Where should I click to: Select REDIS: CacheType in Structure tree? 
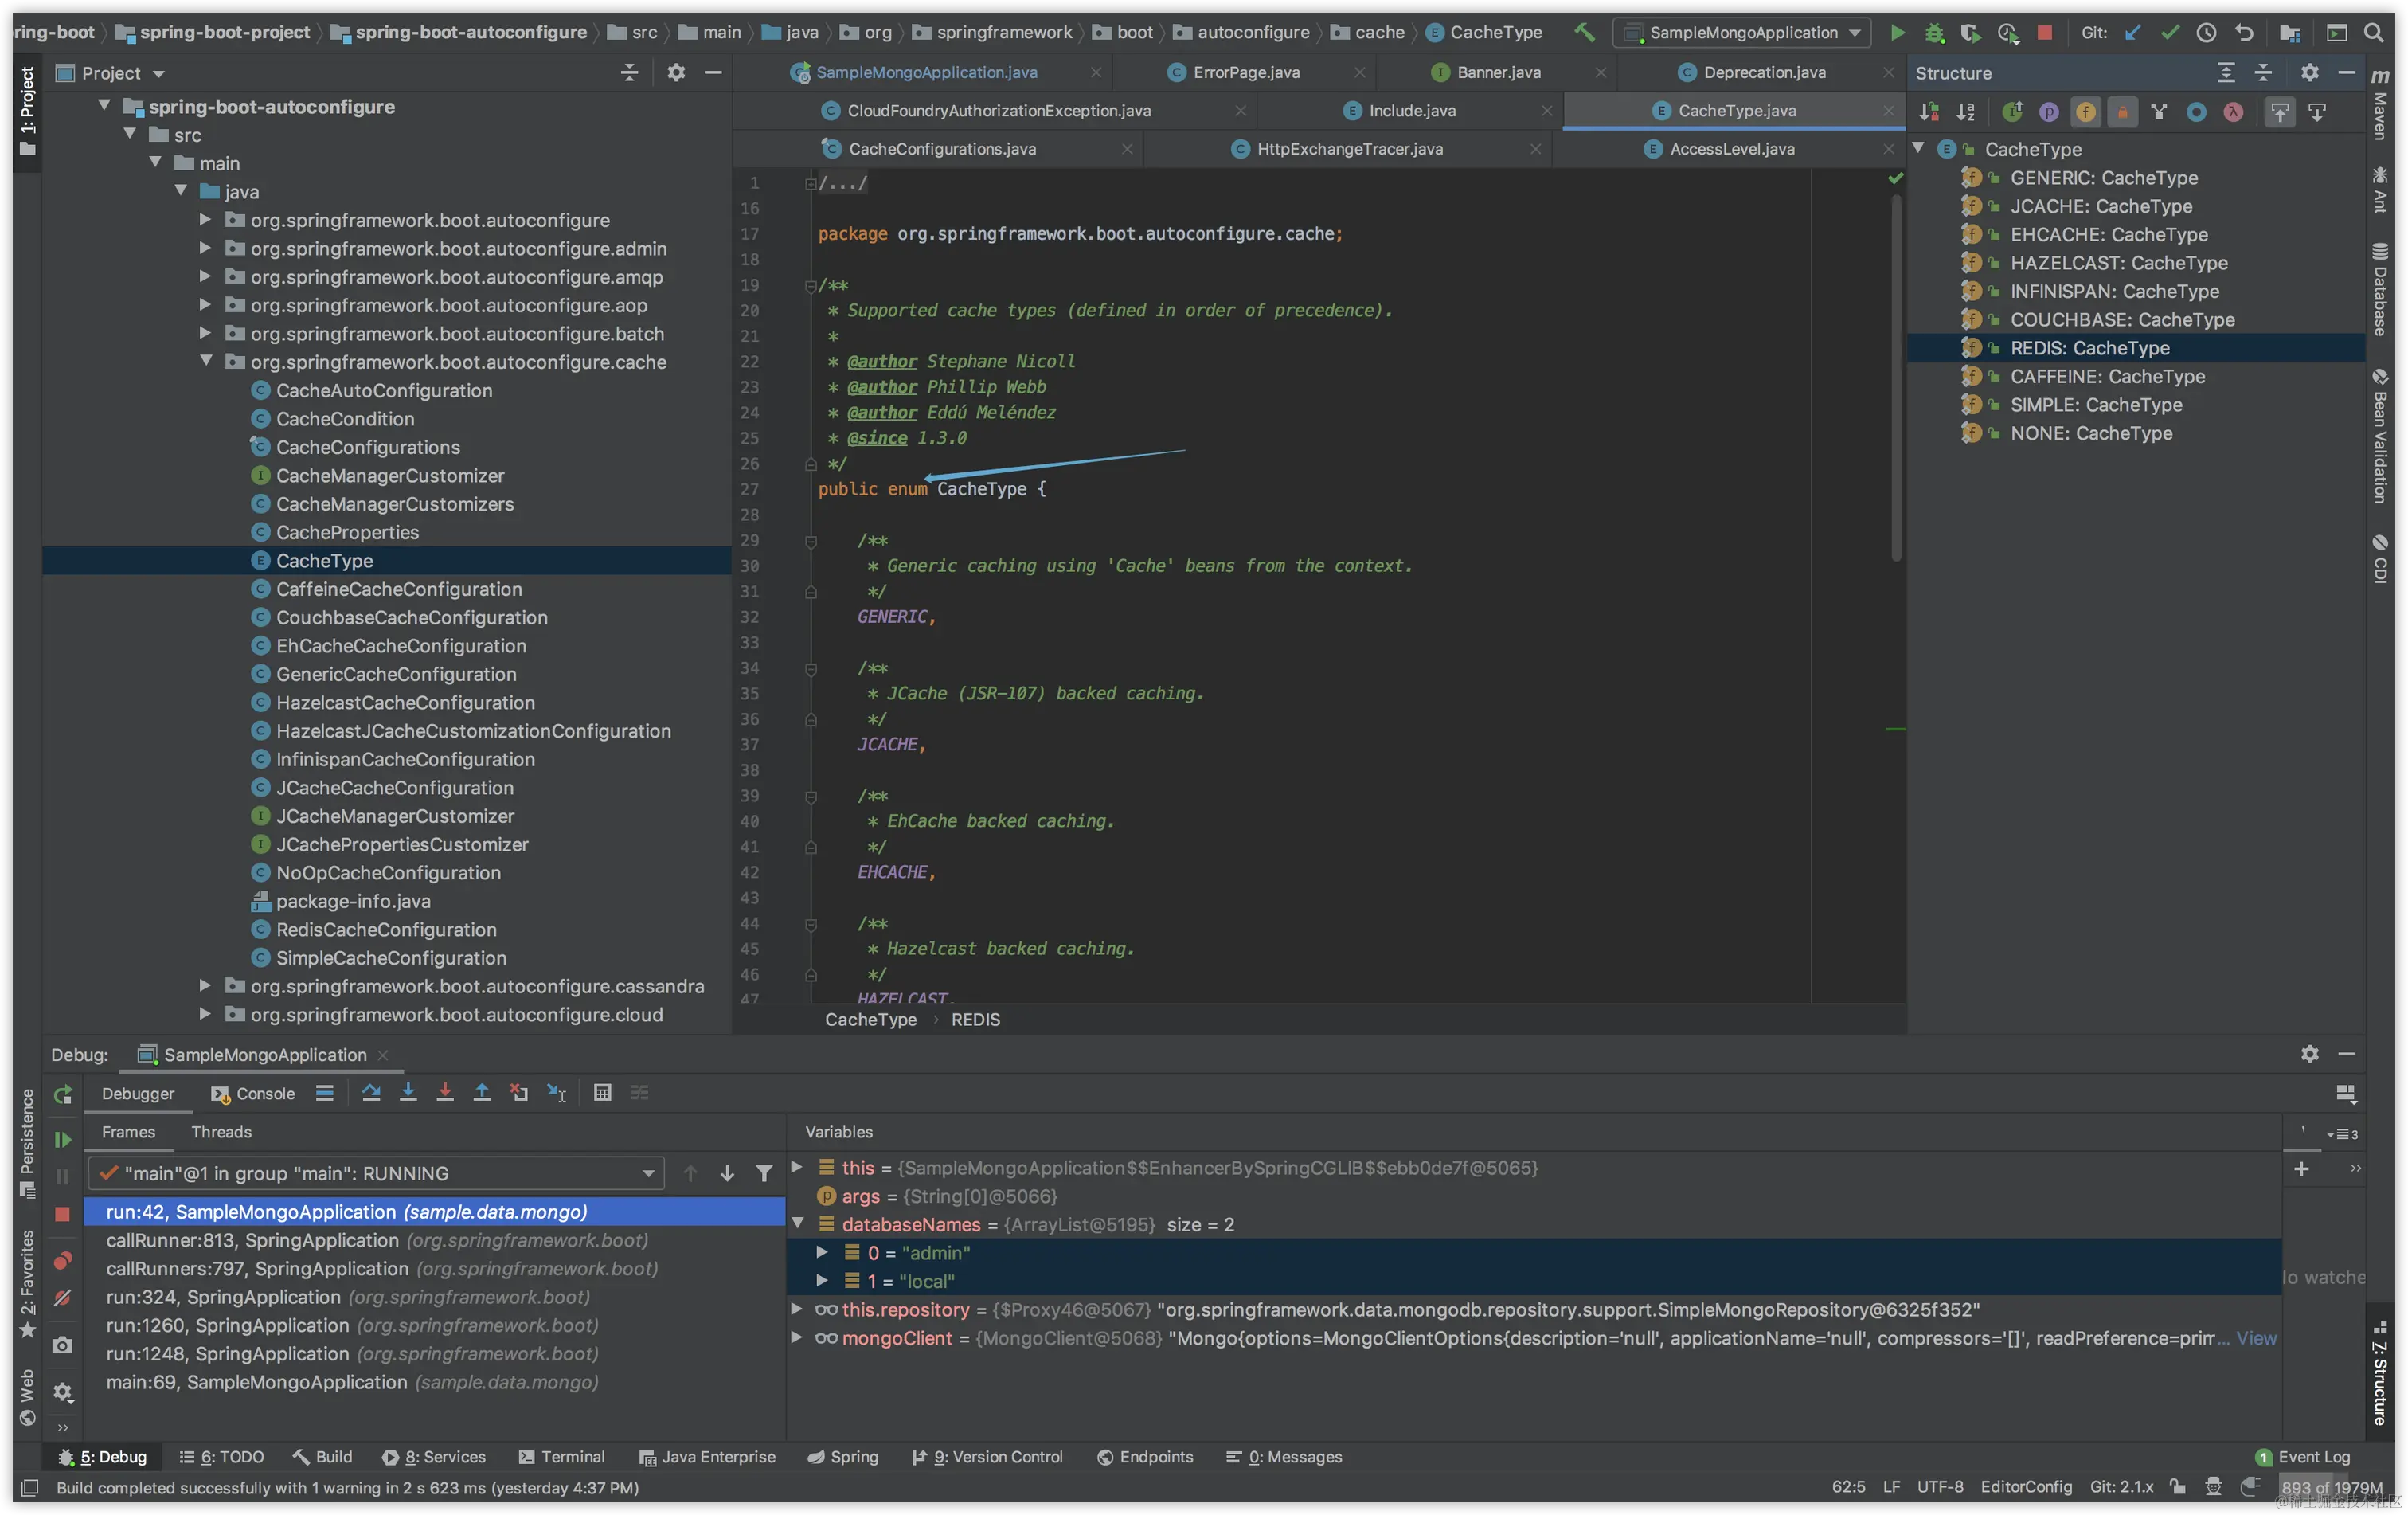(2089, 348)
